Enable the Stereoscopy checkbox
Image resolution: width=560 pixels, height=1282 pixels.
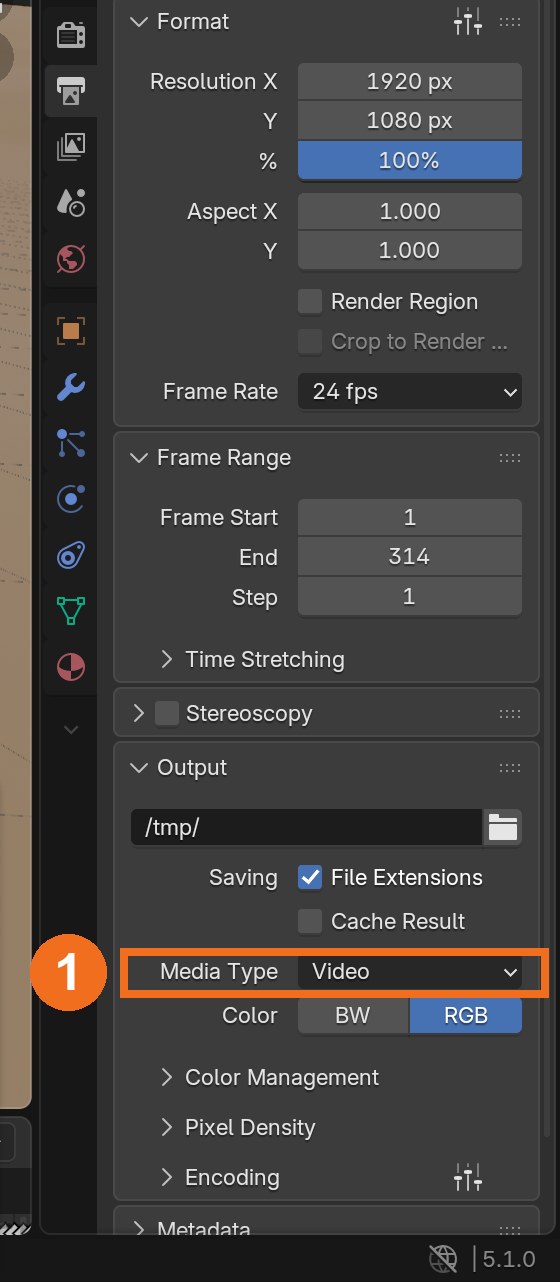(167, 713)
